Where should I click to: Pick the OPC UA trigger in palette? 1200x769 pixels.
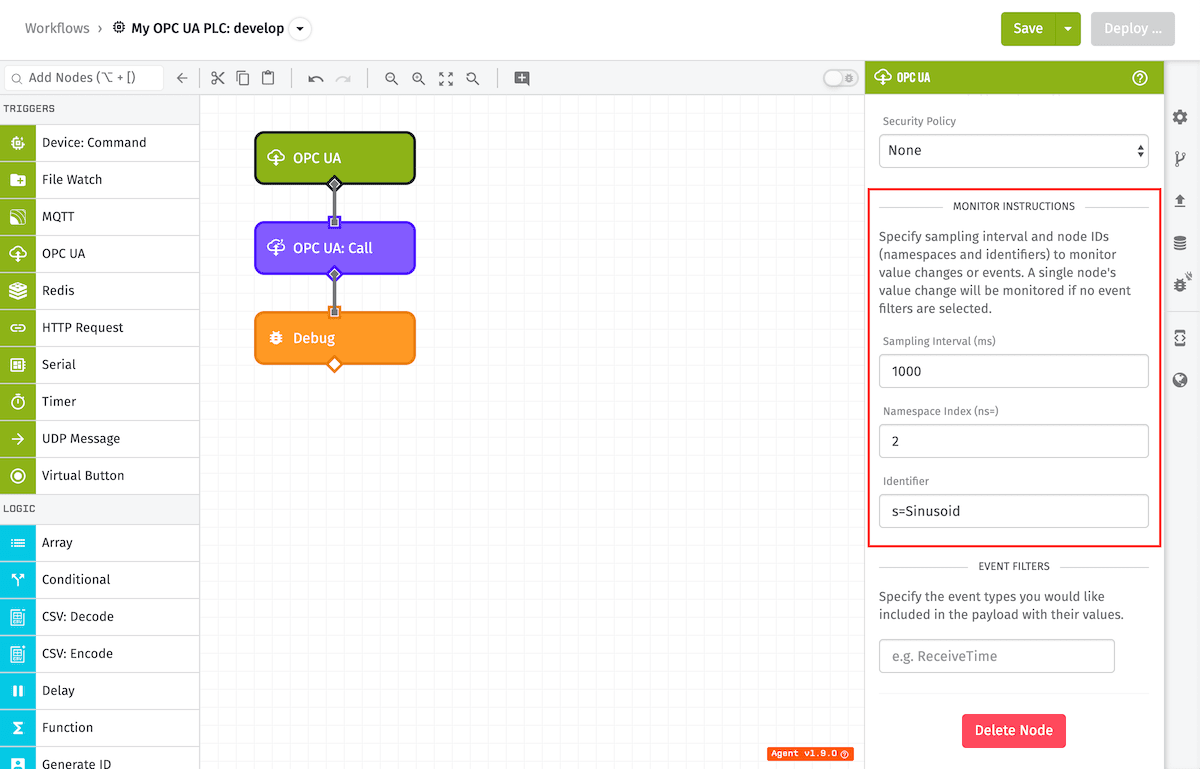[100, 254]
